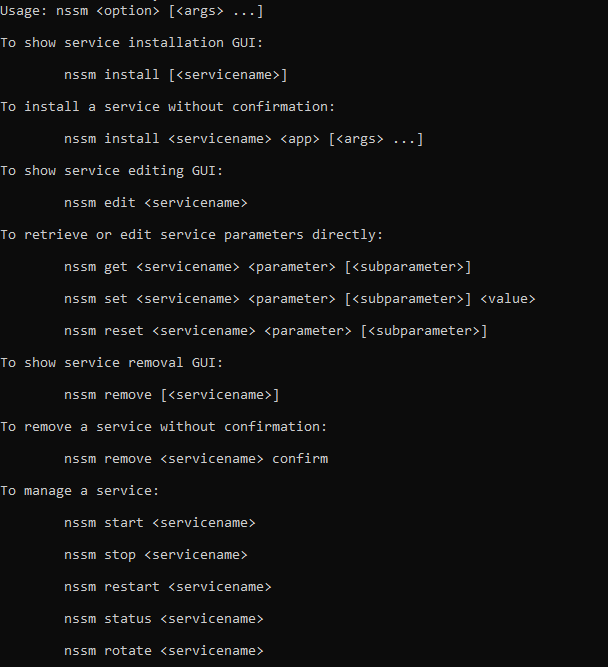Click the "nssm reset" command line

(275, 331)
